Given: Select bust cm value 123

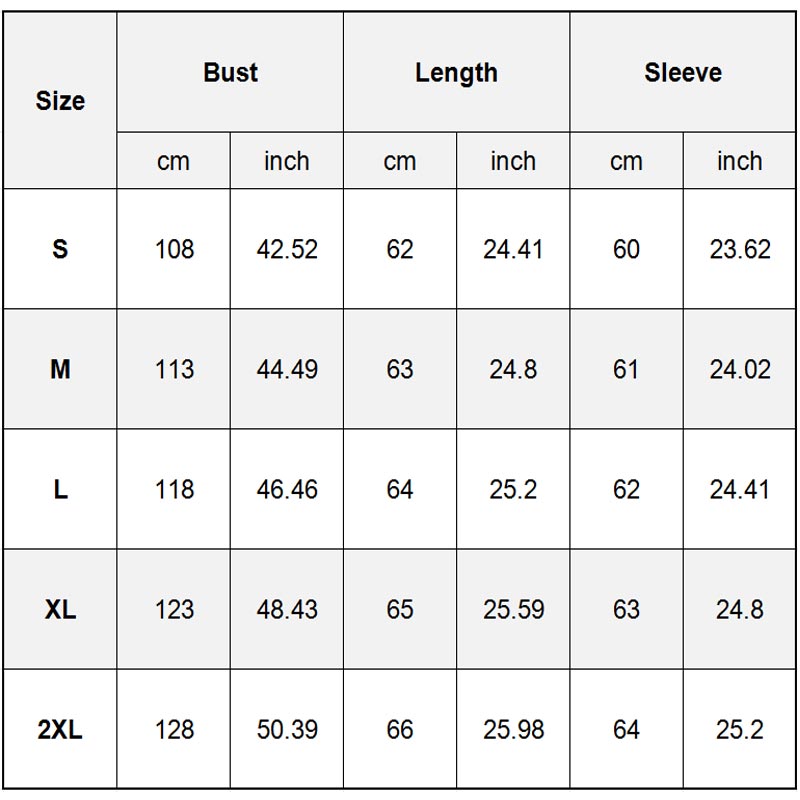Looking at the screenshot, I should tap(174, 609).
